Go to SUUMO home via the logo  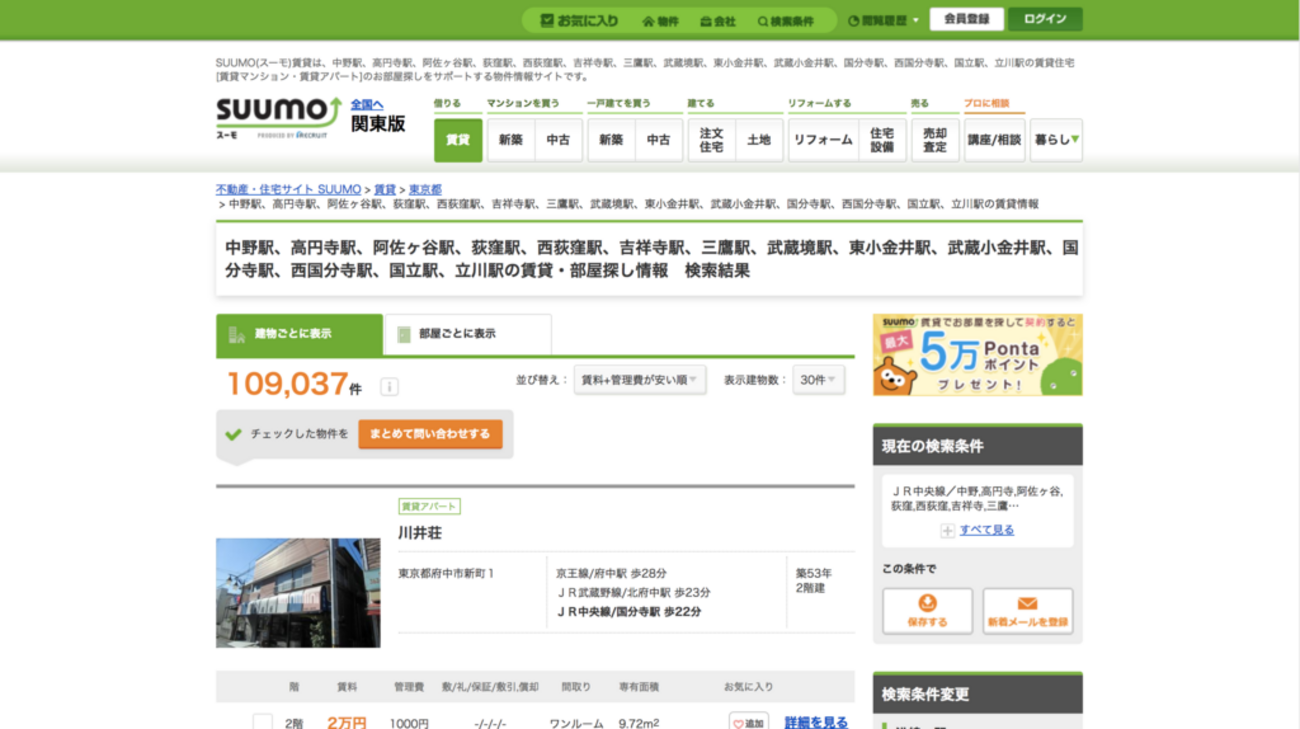[x=279, y=116]
